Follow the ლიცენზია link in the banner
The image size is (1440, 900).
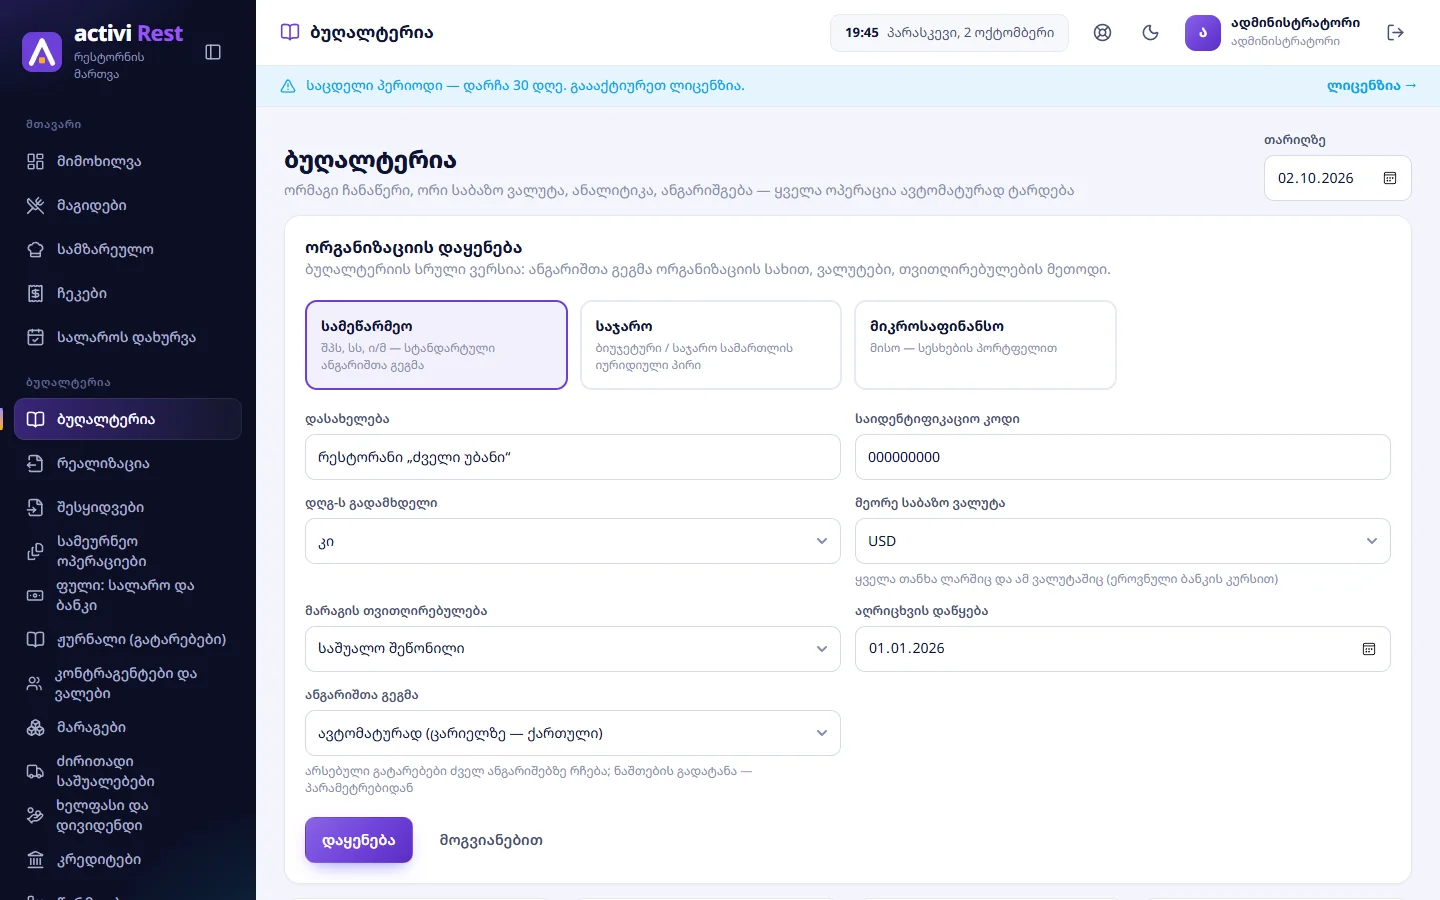[x=1371, y=86]
